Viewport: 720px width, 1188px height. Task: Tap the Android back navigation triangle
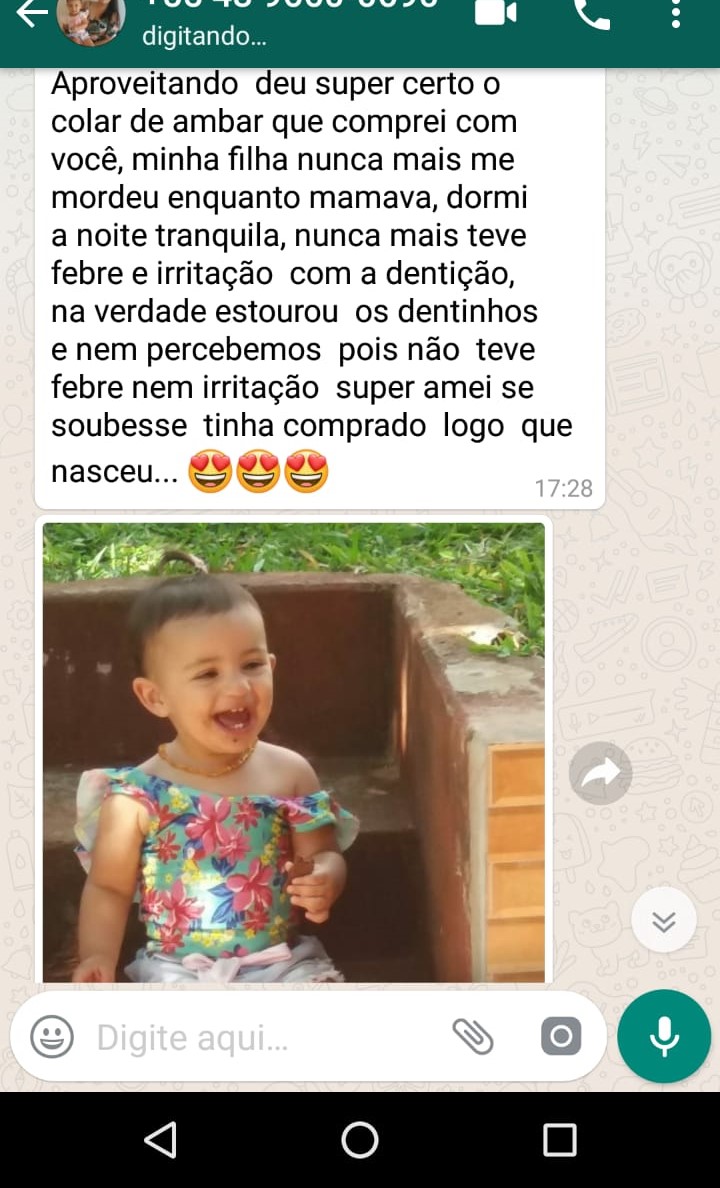click(161, 1140)
